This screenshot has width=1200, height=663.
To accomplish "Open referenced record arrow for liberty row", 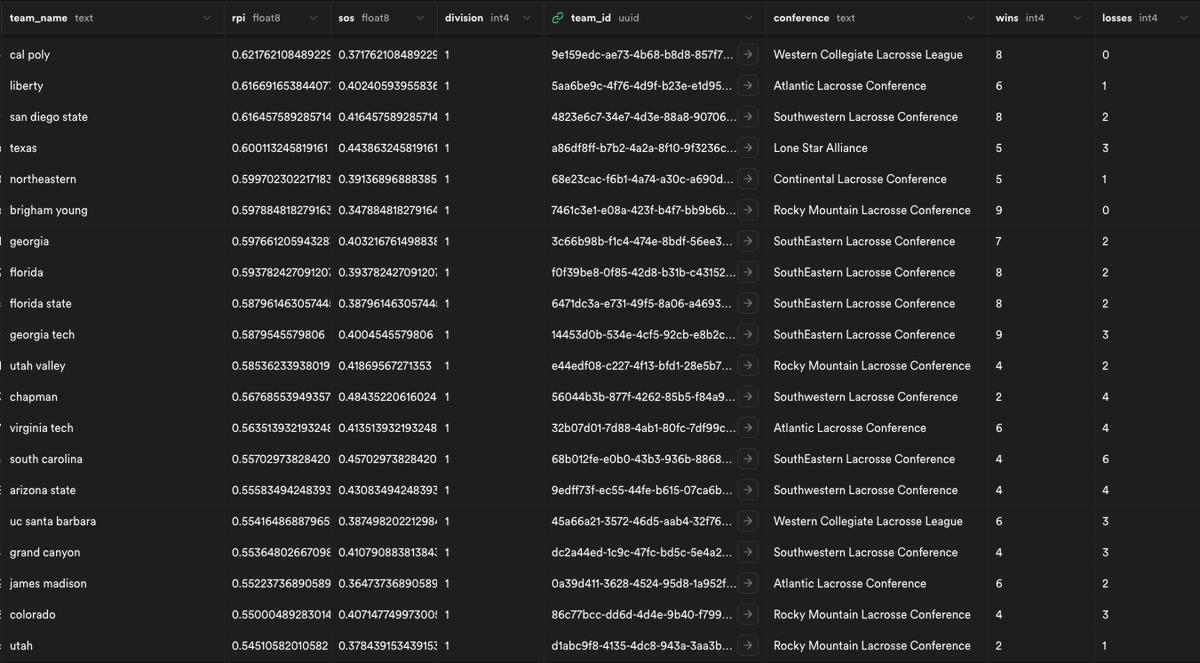I will point(748,86).
